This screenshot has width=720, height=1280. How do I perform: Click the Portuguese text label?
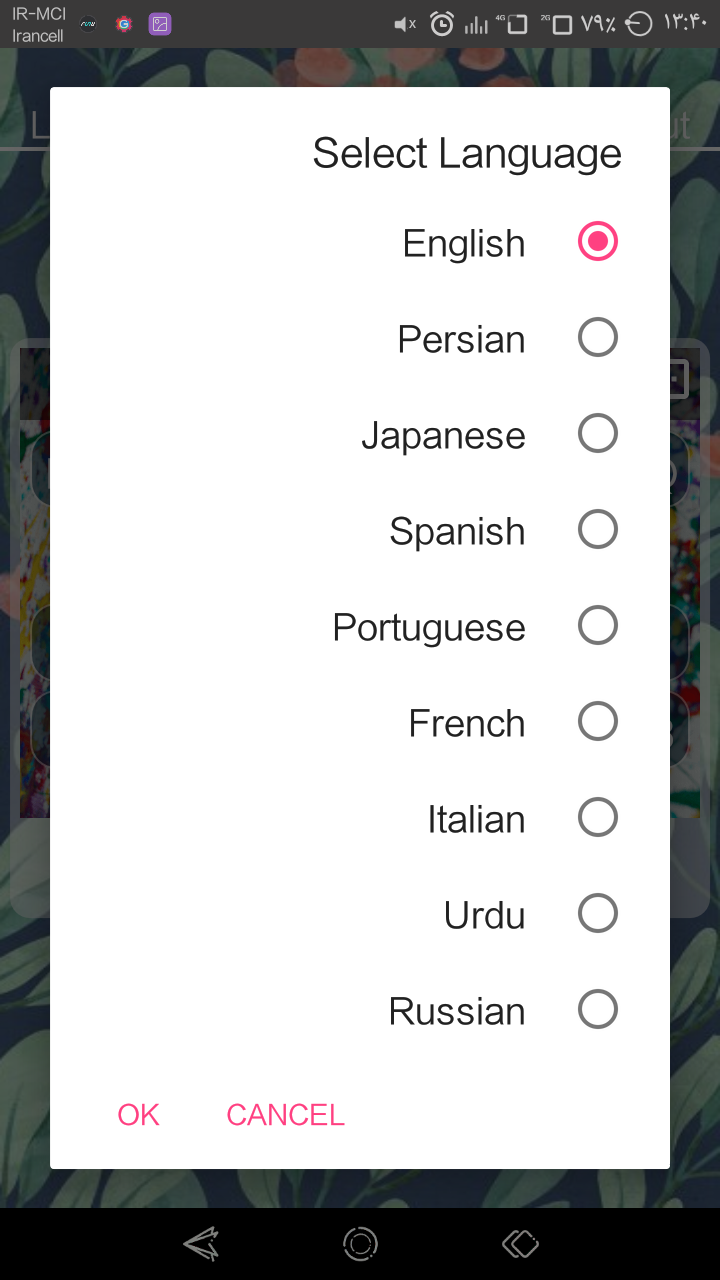point(429,627)
